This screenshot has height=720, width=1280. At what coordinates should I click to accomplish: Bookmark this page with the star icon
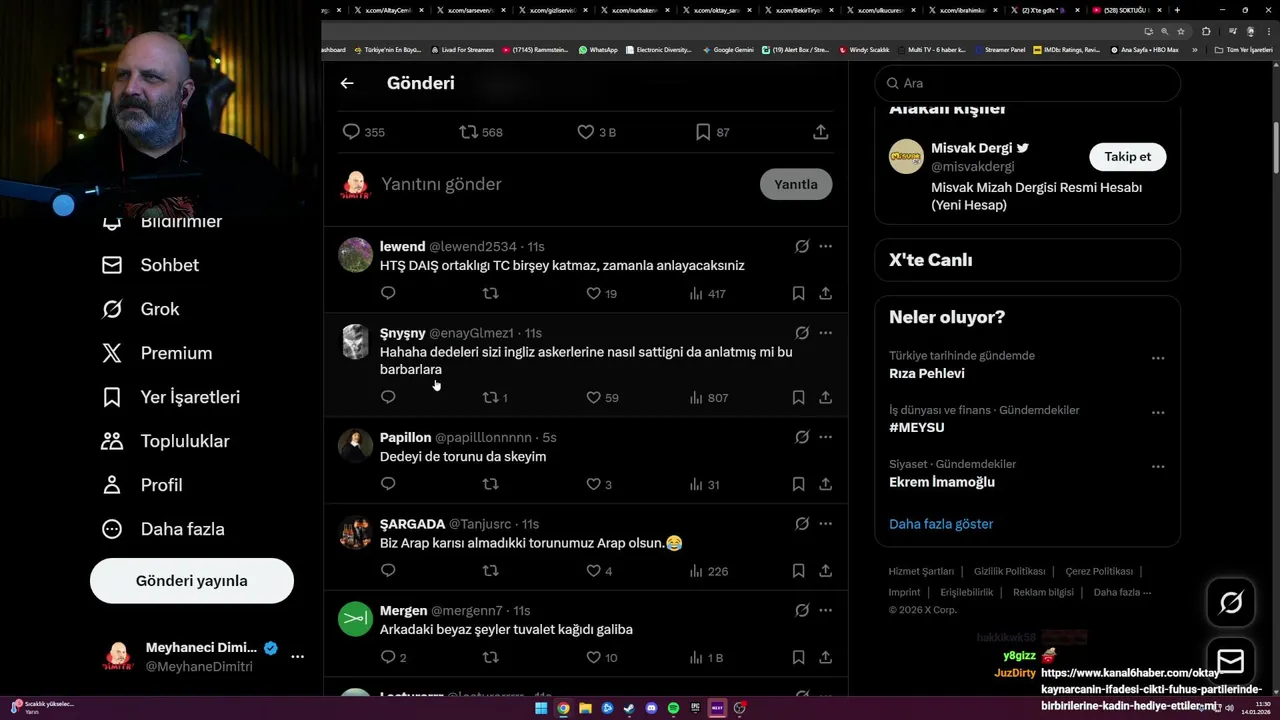point(1180,31)
